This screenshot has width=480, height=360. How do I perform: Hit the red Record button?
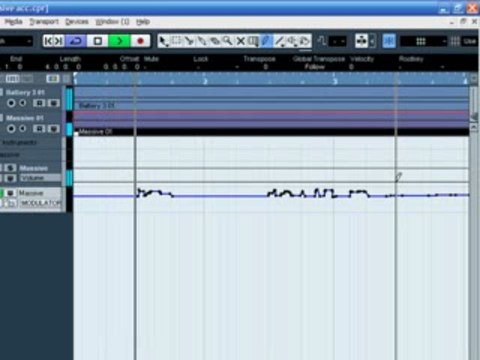(x=140, y=41)
